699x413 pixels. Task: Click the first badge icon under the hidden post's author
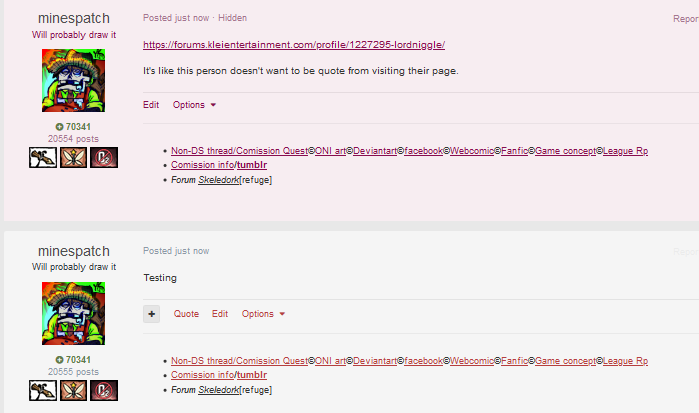click(42, 158)
